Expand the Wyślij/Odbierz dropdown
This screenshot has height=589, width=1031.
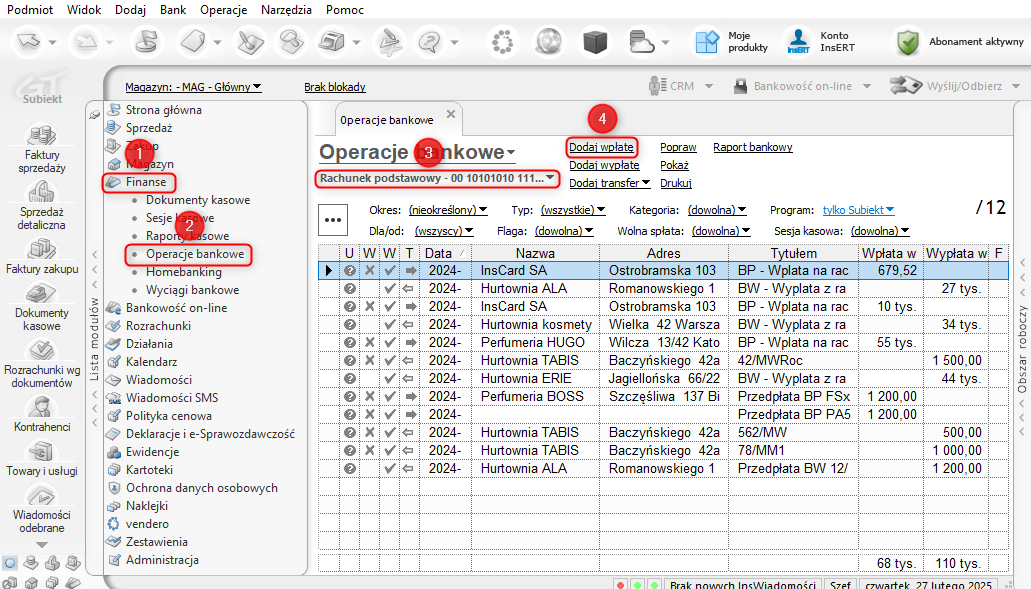(x=1015, y=86)
